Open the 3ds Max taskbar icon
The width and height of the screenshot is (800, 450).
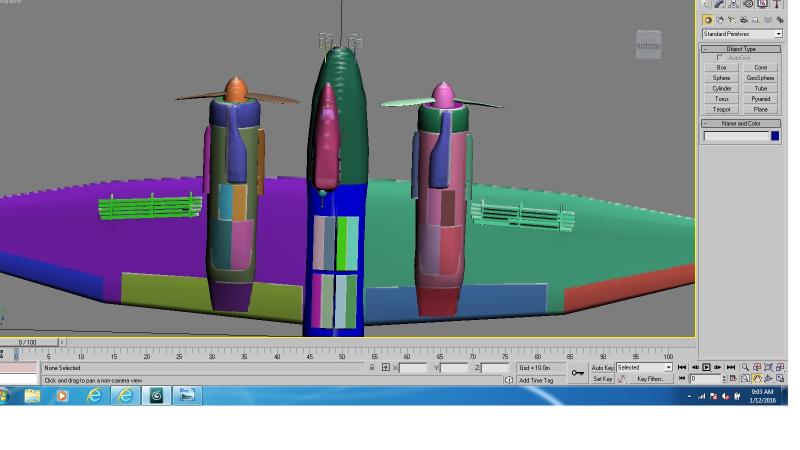(x=156, y=396)
